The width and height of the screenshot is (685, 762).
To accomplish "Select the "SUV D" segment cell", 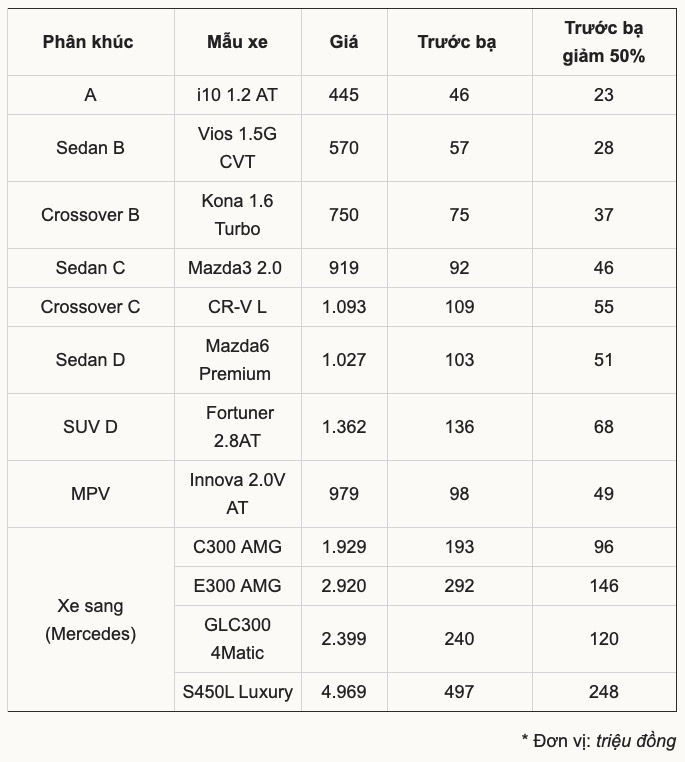I will click(90, 427).
